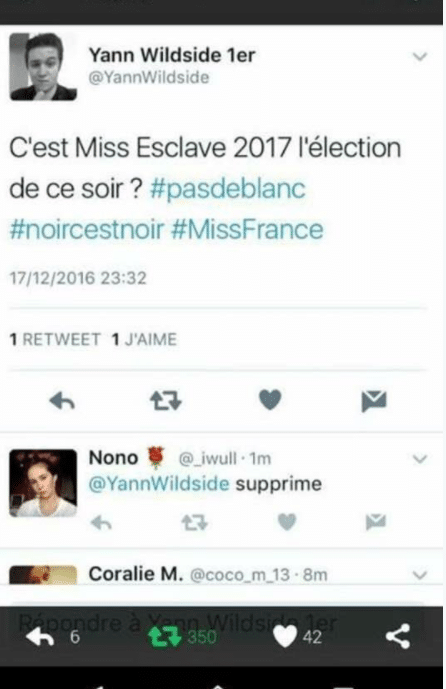The height and width of the screenshot is (689, 446).
Task: Open the #pasdeblanc hashtag
Action: [228, 189]
